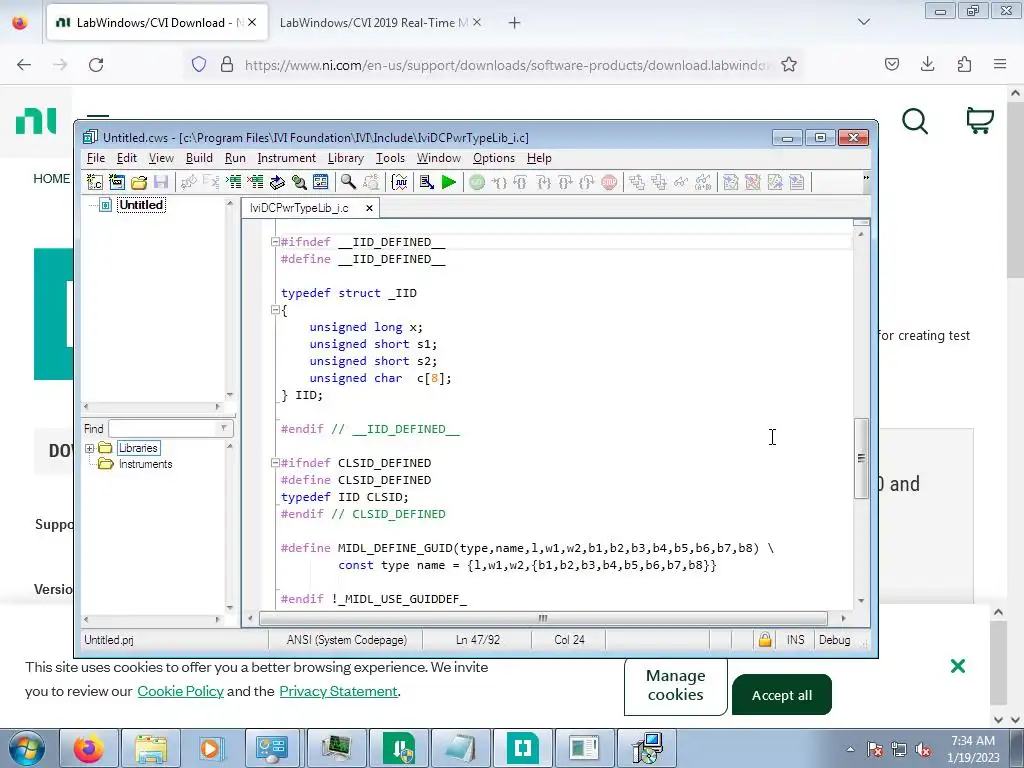This screenshot has width=1024, height=768.
Task: Create a new user interface file
Action: click(117, 182)
